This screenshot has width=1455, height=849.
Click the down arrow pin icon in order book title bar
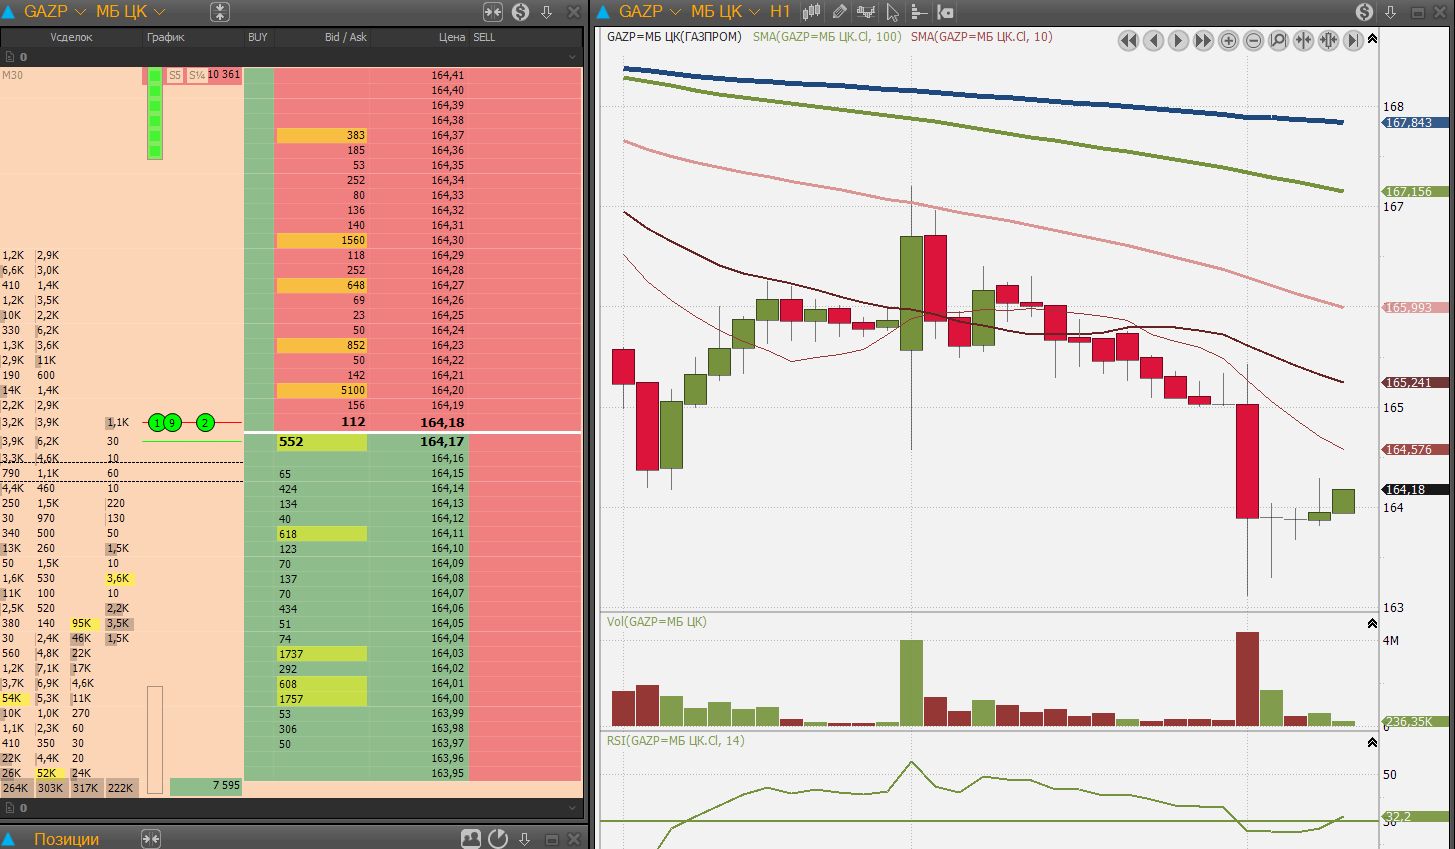point(547,12)
